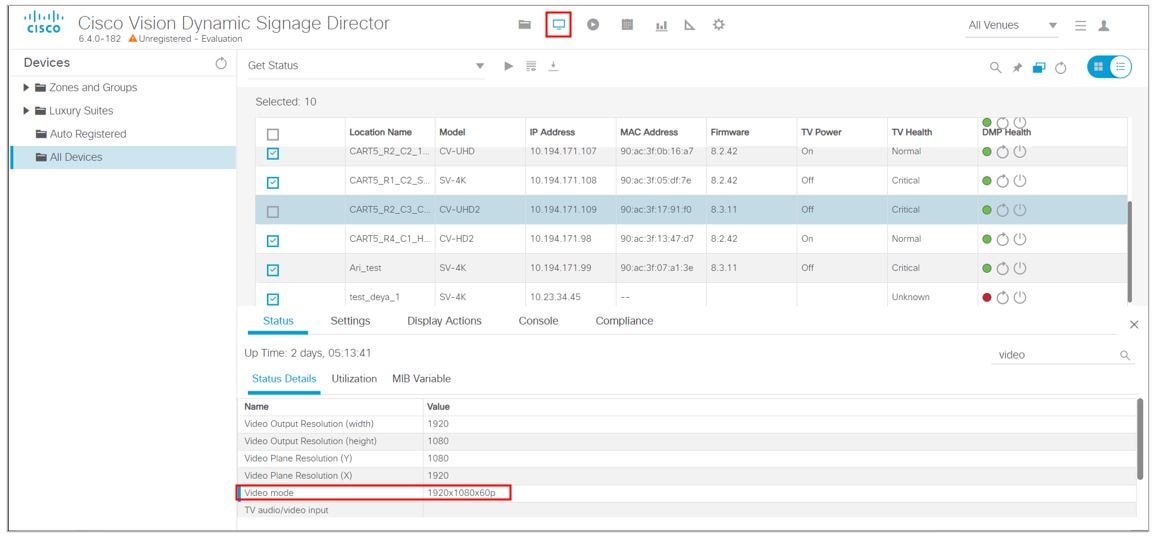Open the device management monitor icon
This screenshot has width=1156, height=538.
click(x=559, y=24)
